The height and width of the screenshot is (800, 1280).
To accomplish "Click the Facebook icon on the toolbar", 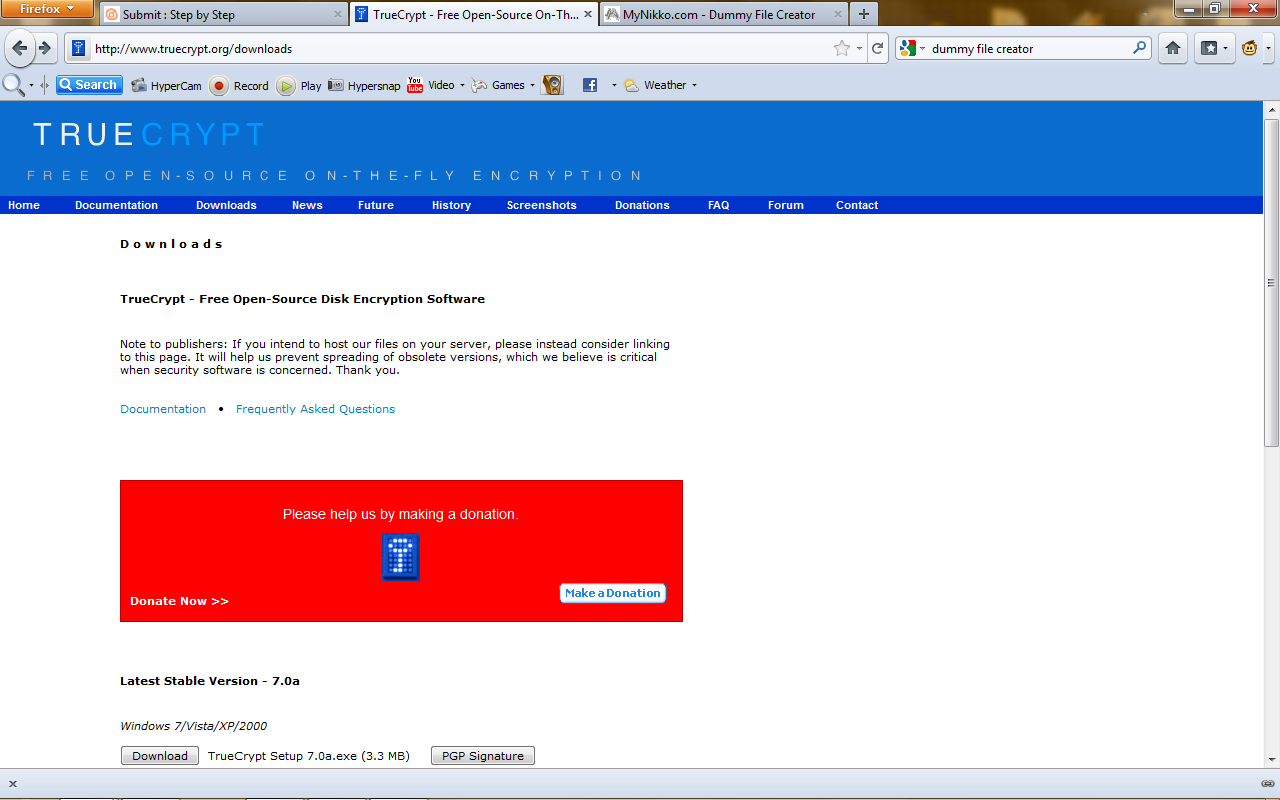I will (590, 86).
